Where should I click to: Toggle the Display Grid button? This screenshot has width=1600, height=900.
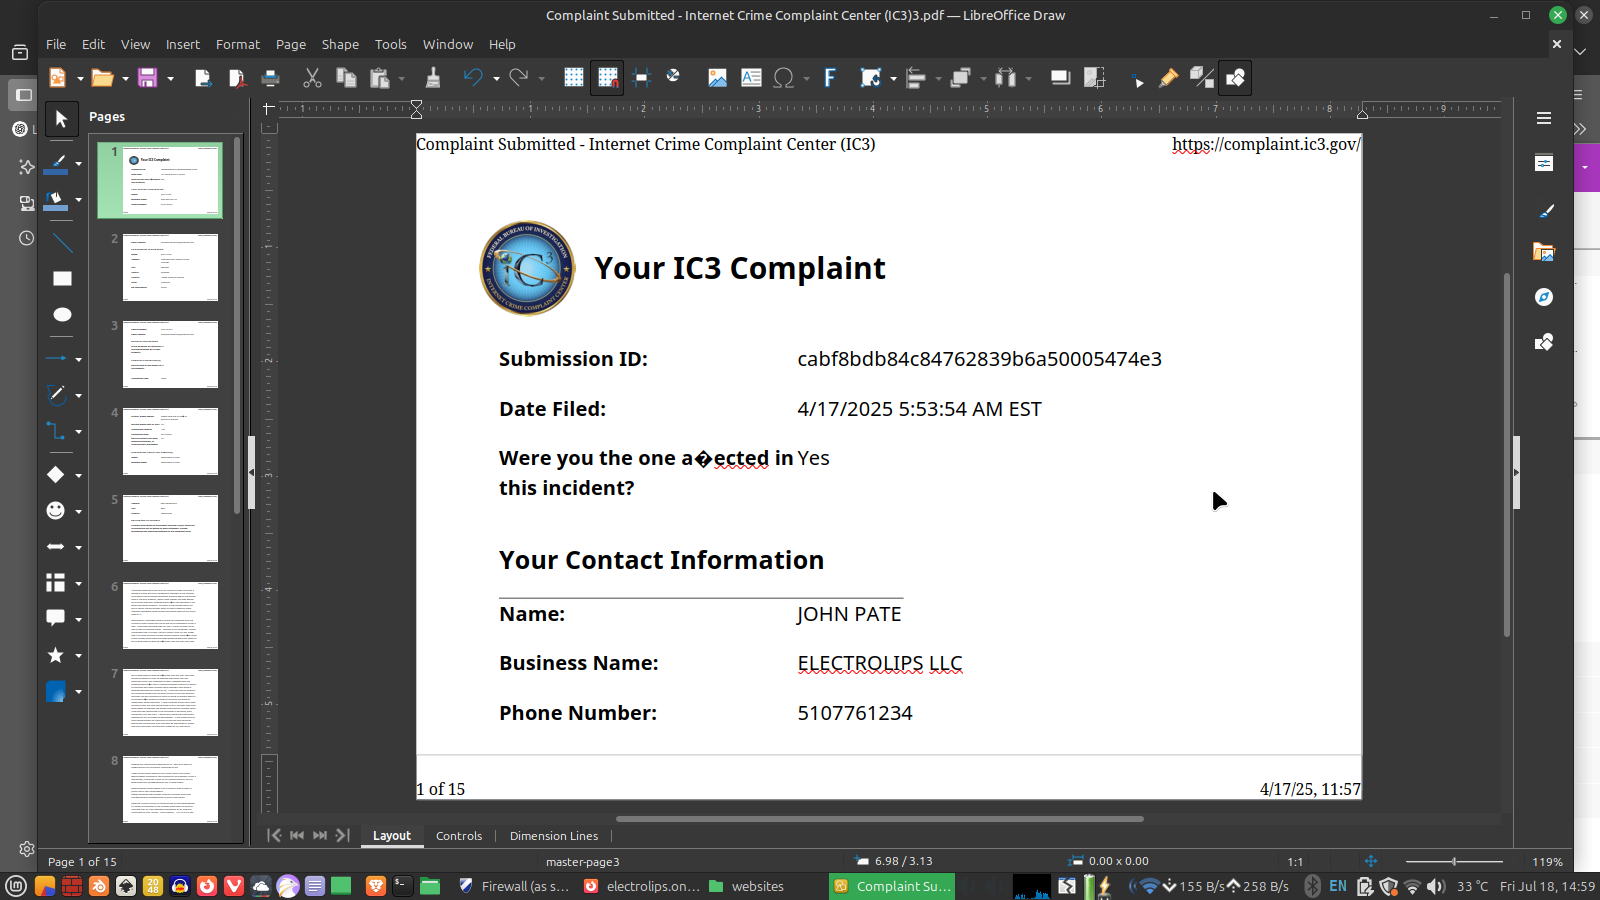click(573, 78)
